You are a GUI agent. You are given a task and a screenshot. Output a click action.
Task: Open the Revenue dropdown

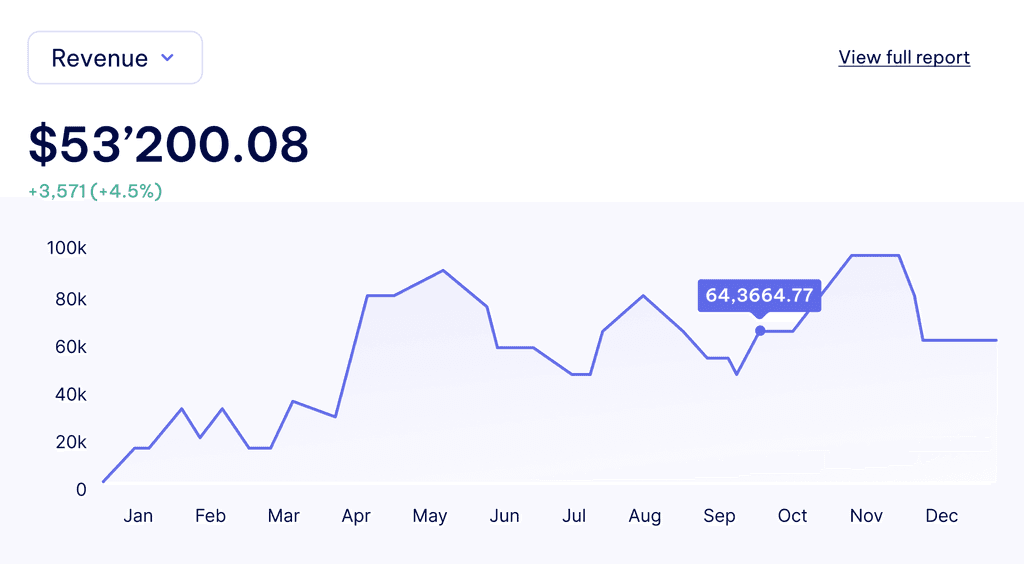115,57
